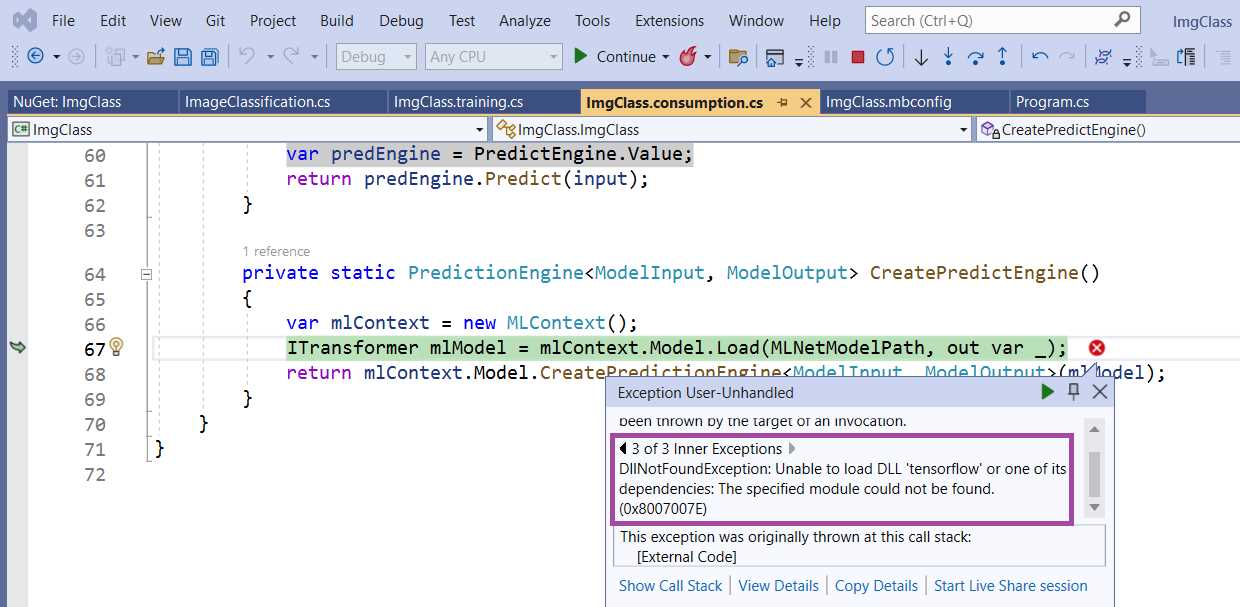Pin the Exception User-Unhandled popup

[x=1072, y=392]
